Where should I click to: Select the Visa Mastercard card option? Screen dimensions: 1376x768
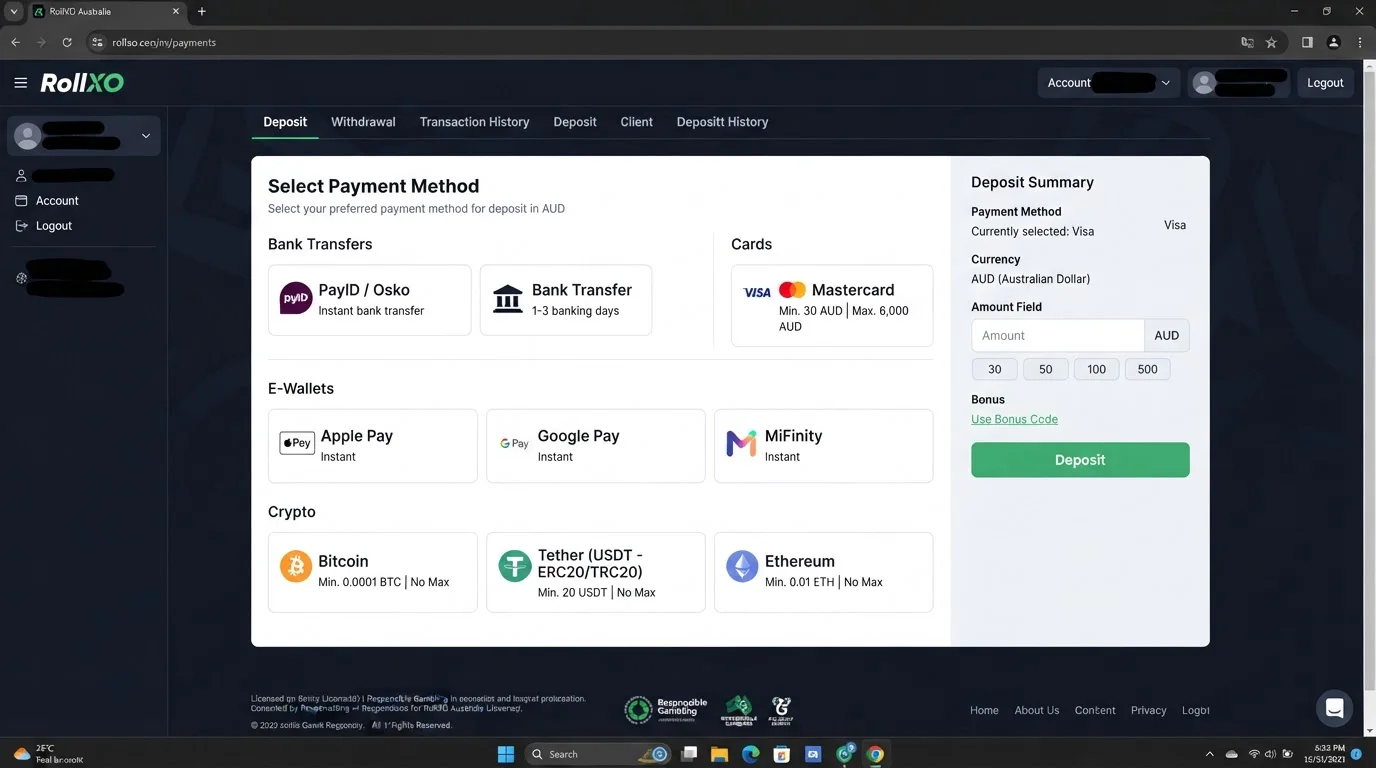[832, 305]
